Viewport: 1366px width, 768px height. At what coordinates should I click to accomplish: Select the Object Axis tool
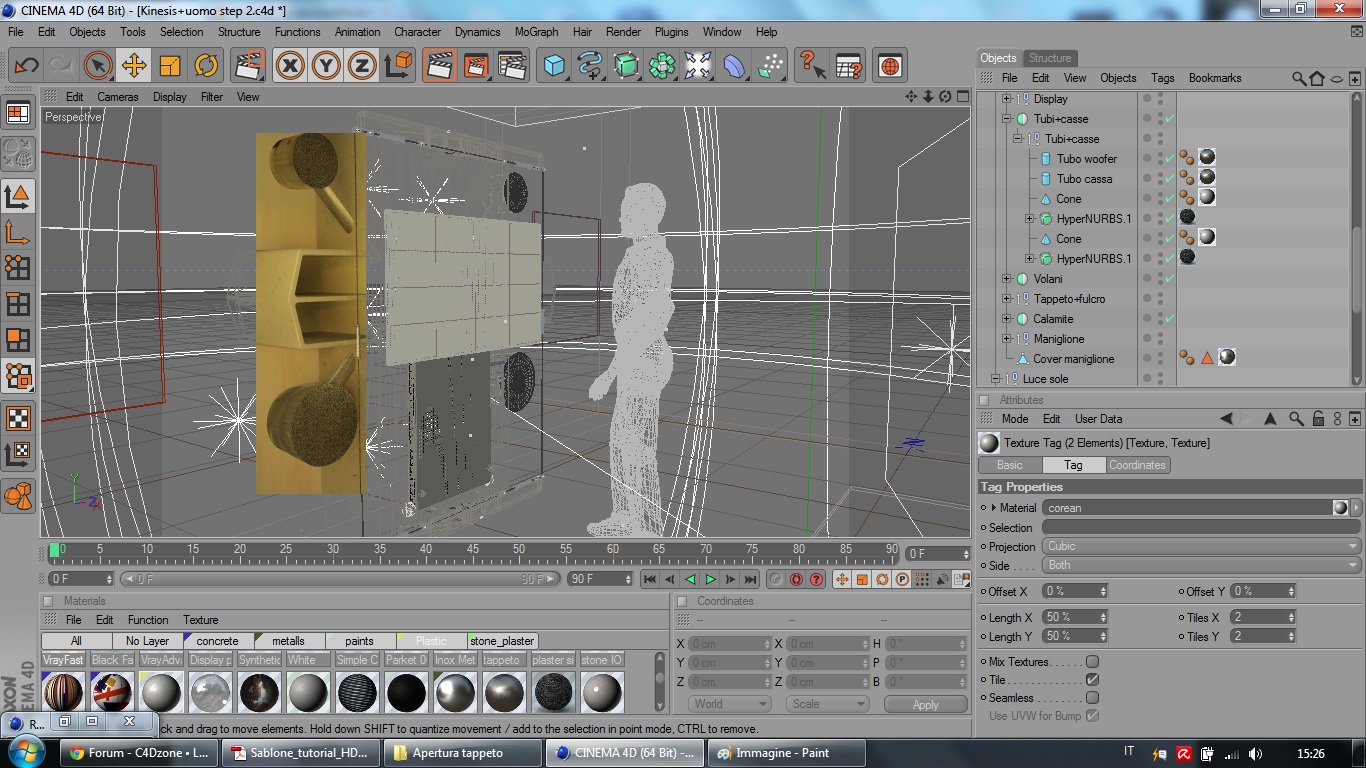coord(18,232)
